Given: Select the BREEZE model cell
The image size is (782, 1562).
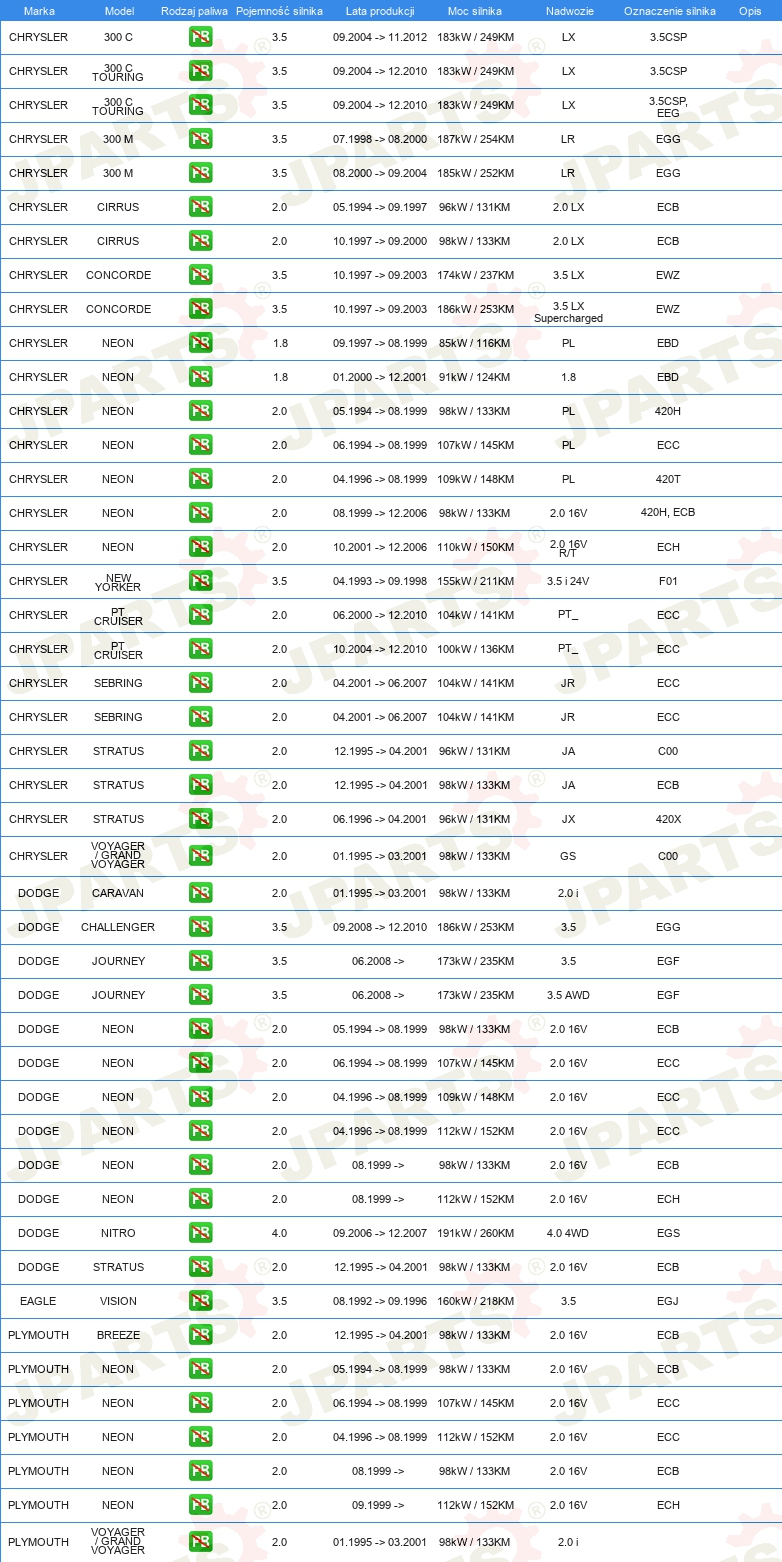Looking at the screenshot, I should (118, 1335).
